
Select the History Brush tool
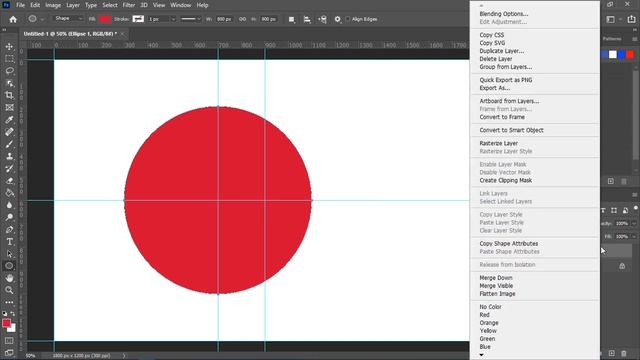coord(9,169)
